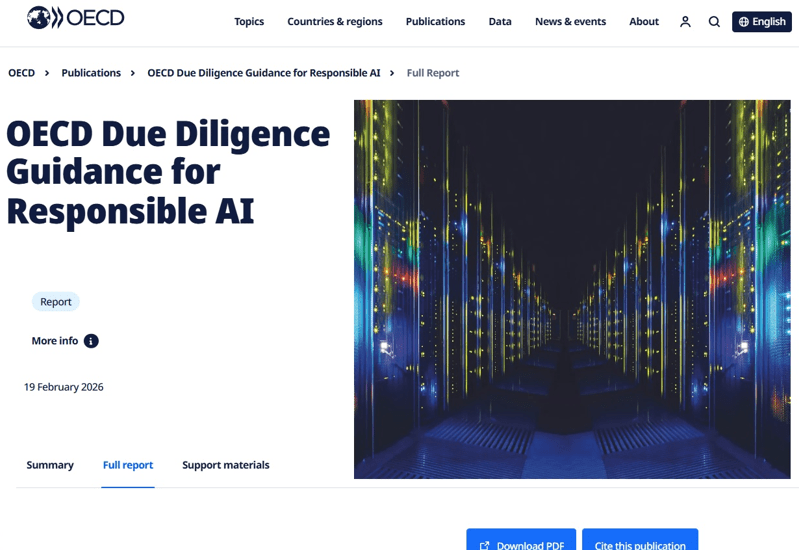Click the More info text
This screenshot has height=550, width=799.
pos(55,341)
